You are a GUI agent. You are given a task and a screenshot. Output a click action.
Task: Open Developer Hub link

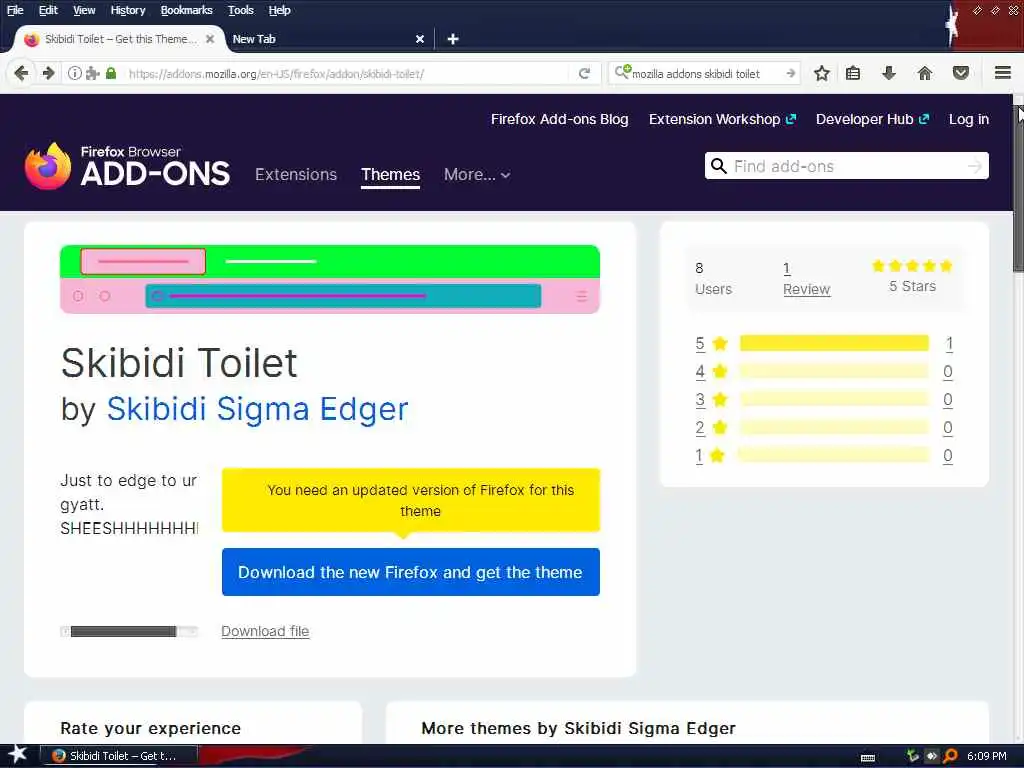tap(872, 119)
